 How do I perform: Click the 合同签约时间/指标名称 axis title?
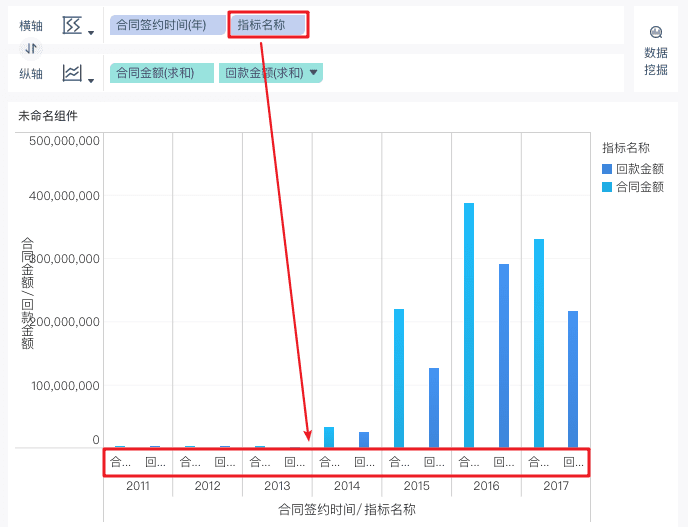click(347, 509)
